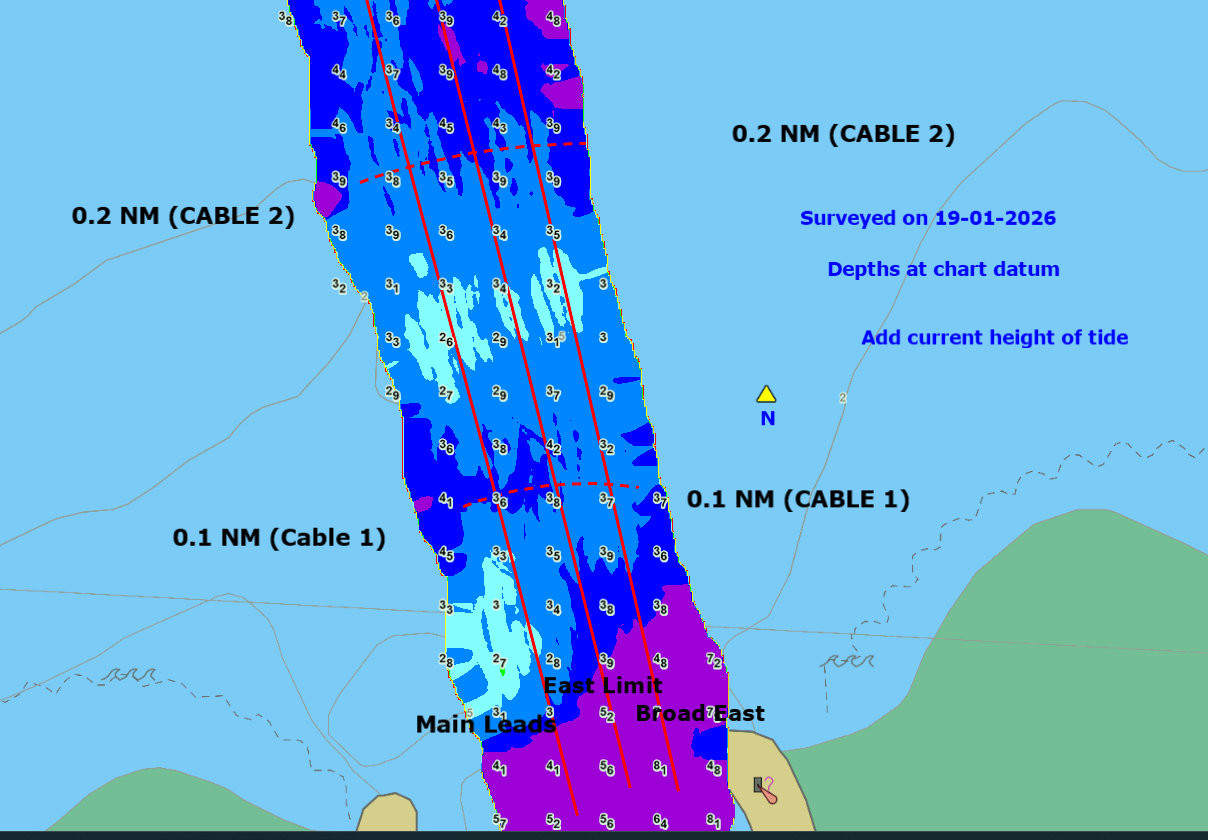
Task: Click the "Surveyed on 19-01-2026" note
Action: 927,218
